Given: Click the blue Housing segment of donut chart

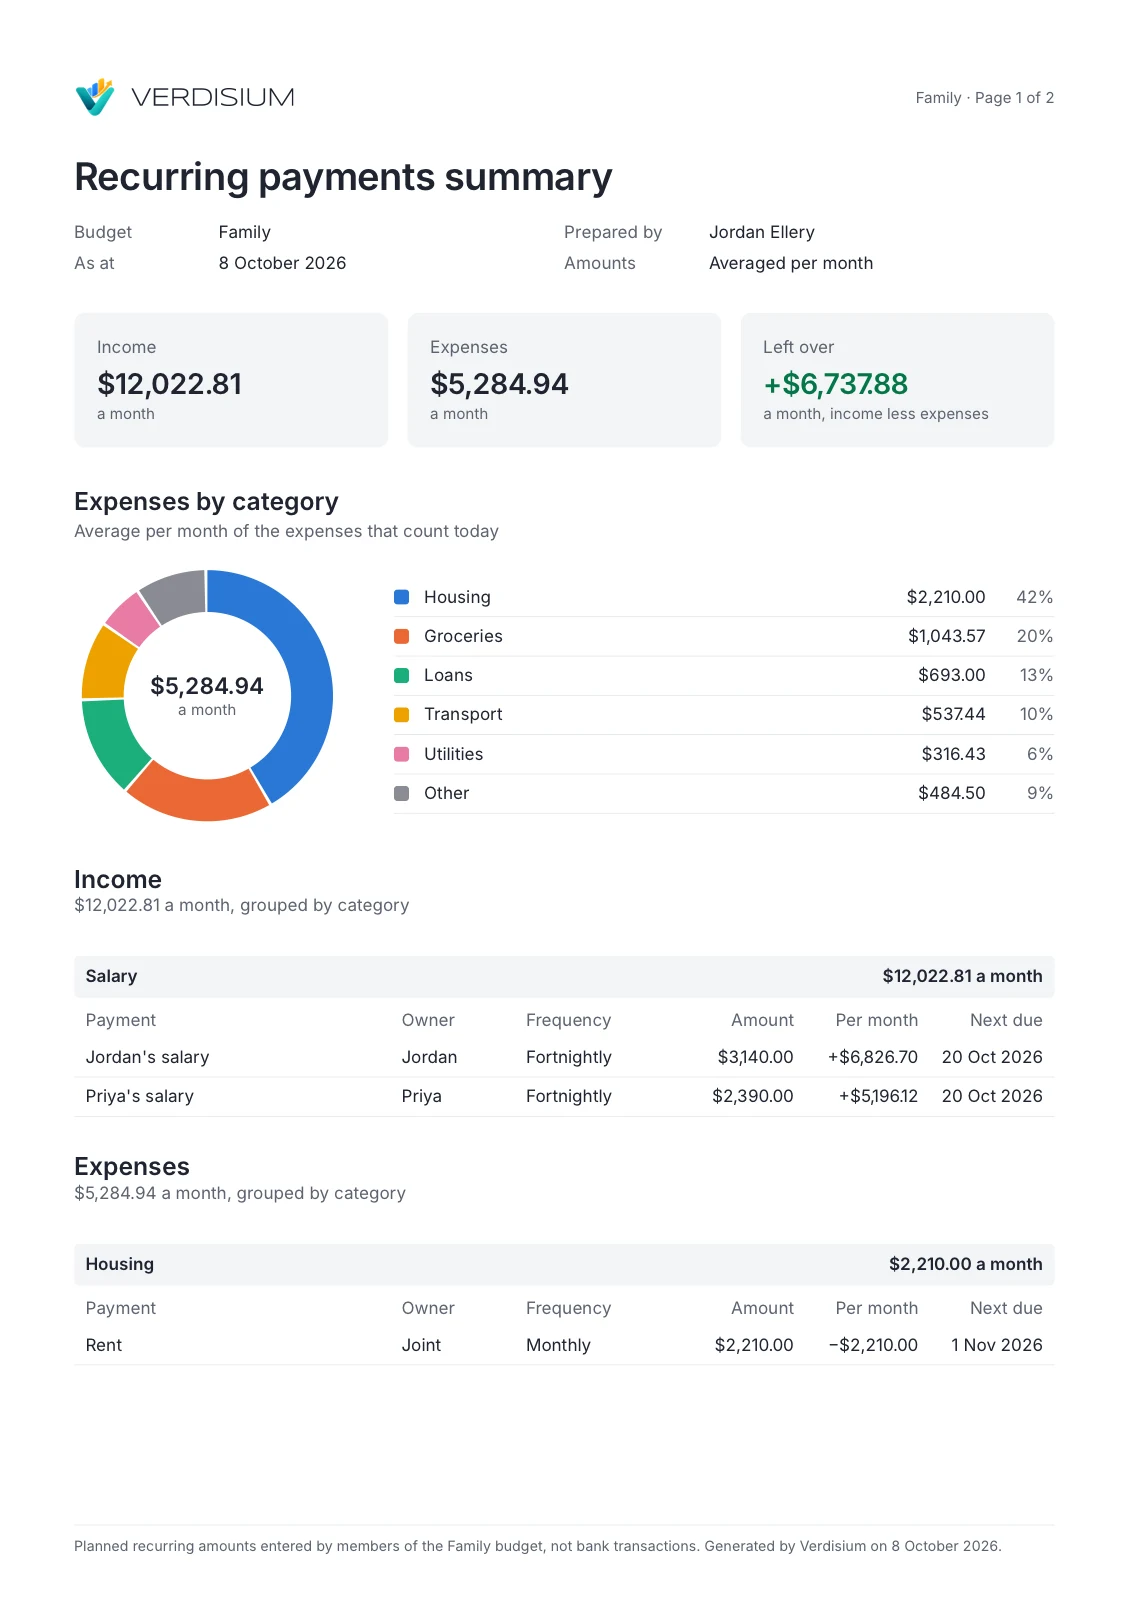Looking at the screenshot, I should pyautogui.click(x=309, y=680).
